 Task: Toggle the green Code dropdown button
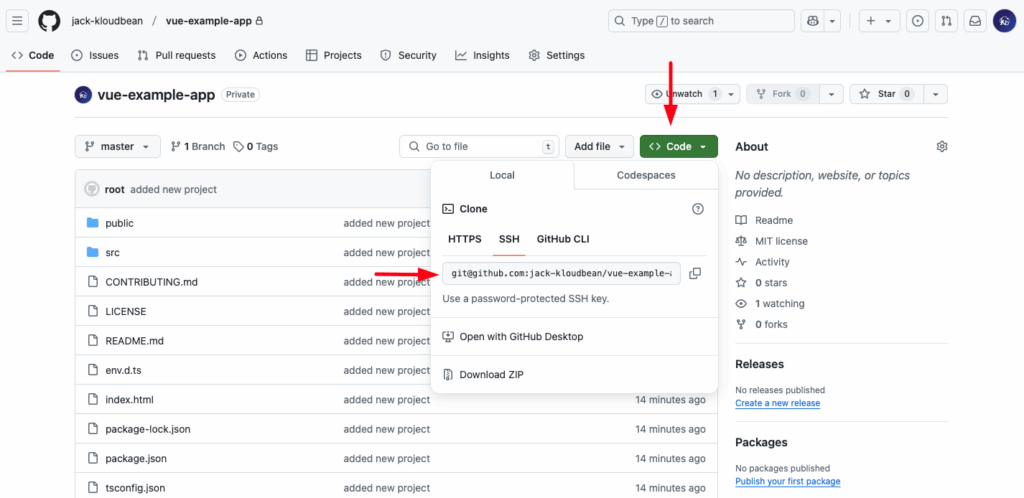coord(679,146)
